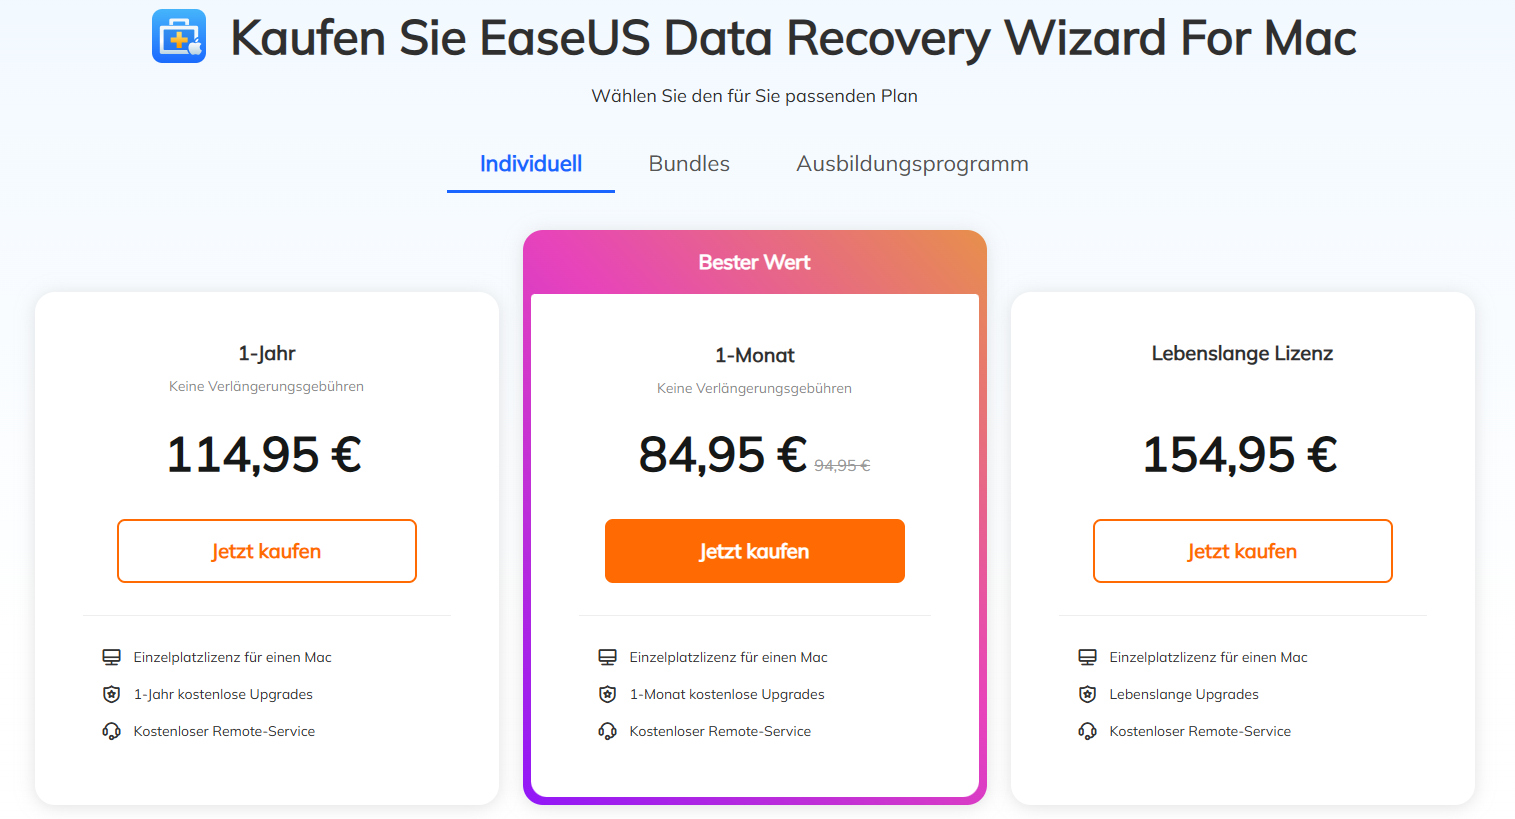The width and height of the screenshot is (1515, 819).
Task: Click the monitor icon in the Lebenslange Lizenz card
Action: pos(1089,656)
